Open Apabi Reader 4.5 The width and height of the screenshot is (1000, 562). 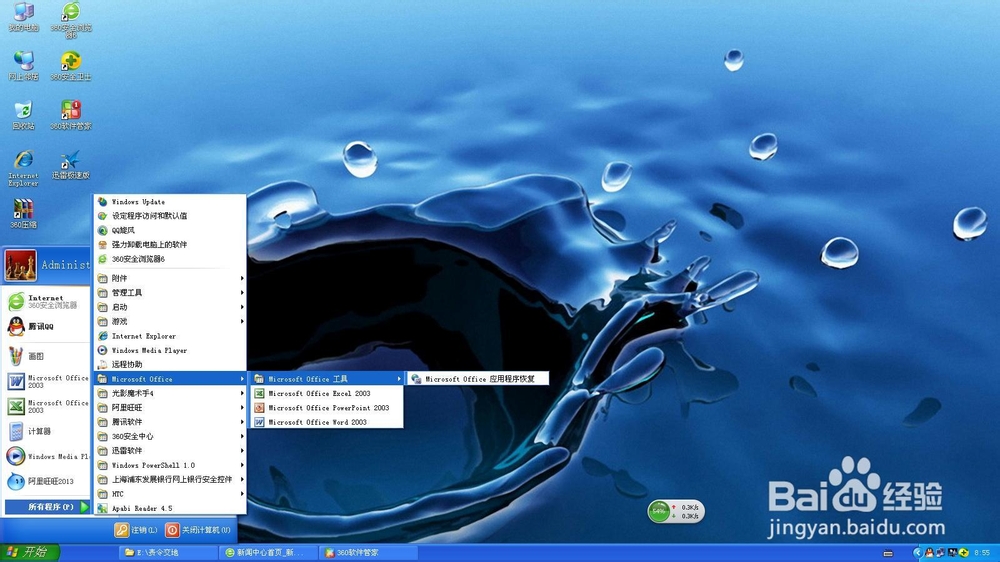(x=170, y=508)
